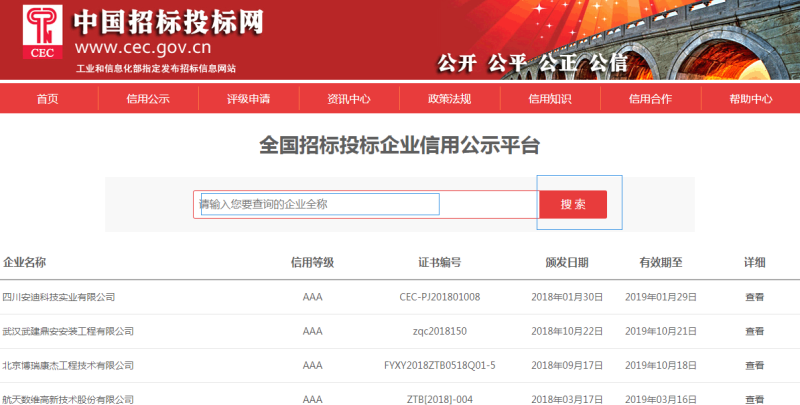Focus the enterprise name search field
Screen dimensions: 800x405
coord(366,205)
